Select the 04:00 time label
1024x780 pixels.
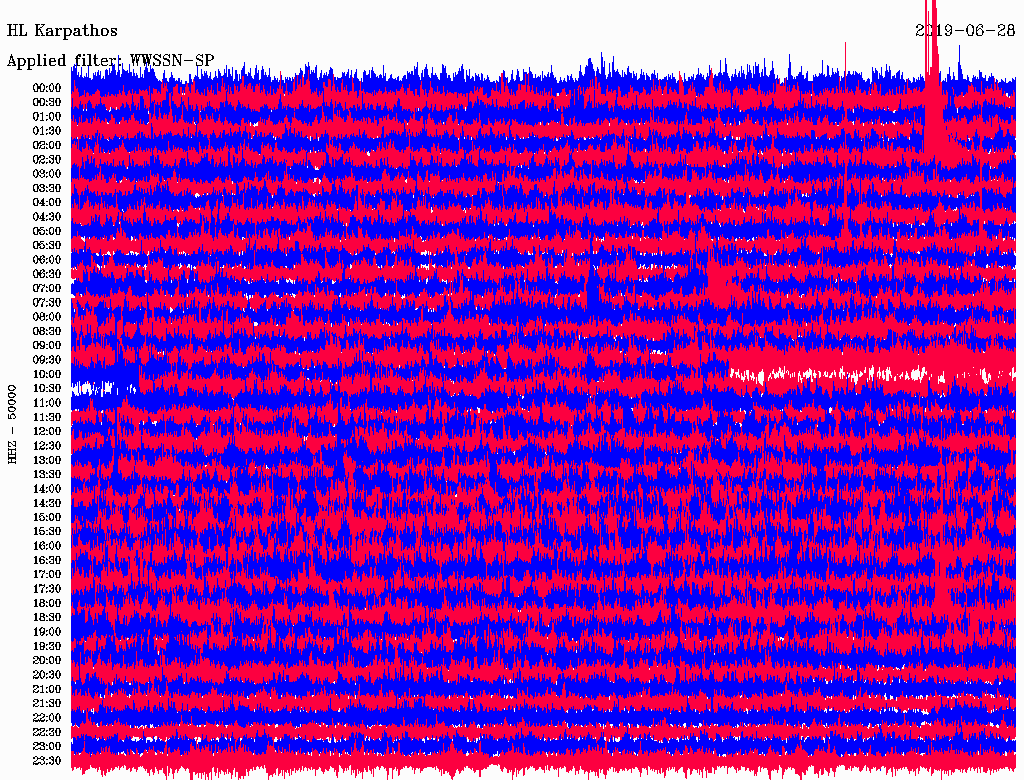(x=47, y=203)
